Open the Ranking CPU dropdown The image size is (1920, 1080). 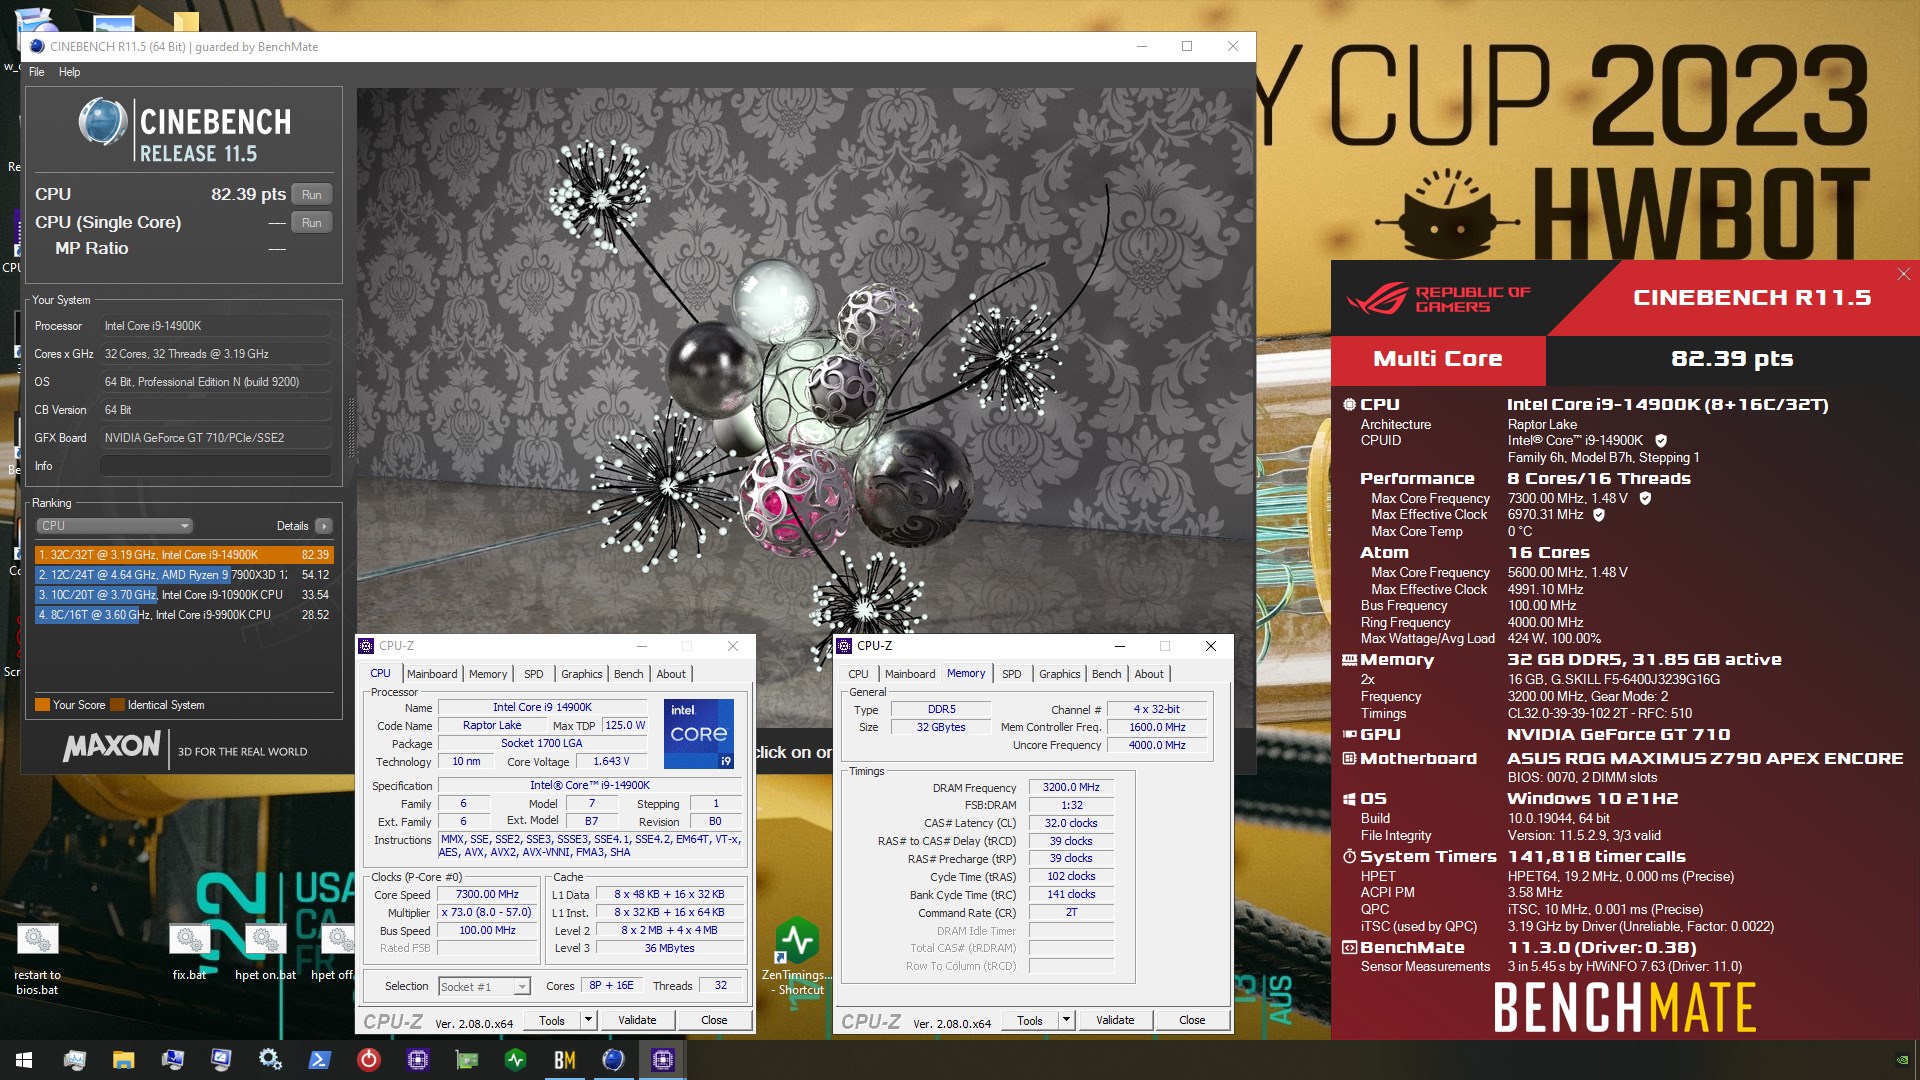tap(114, 526)
